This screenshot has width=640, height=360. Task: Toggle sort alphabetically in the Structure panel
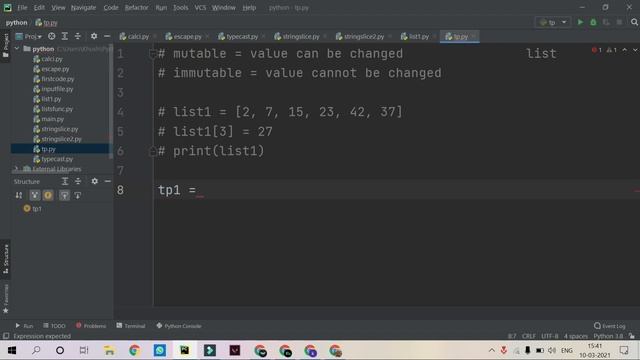(x=19, y=196)
